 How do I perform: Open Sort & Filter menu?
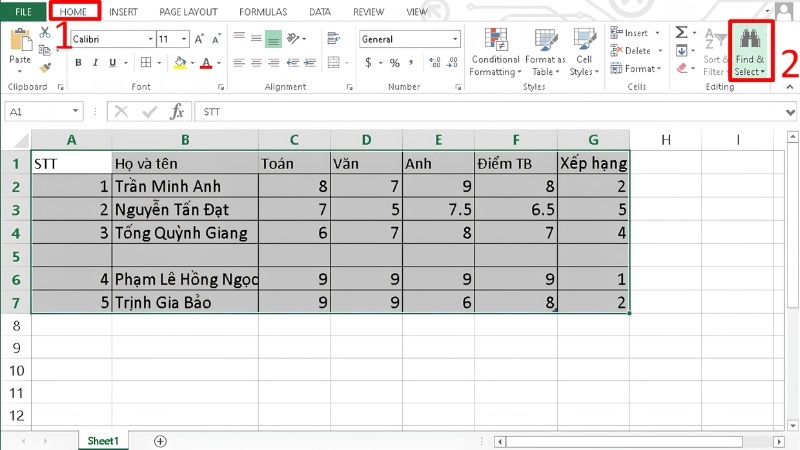(x=715, y=52)
